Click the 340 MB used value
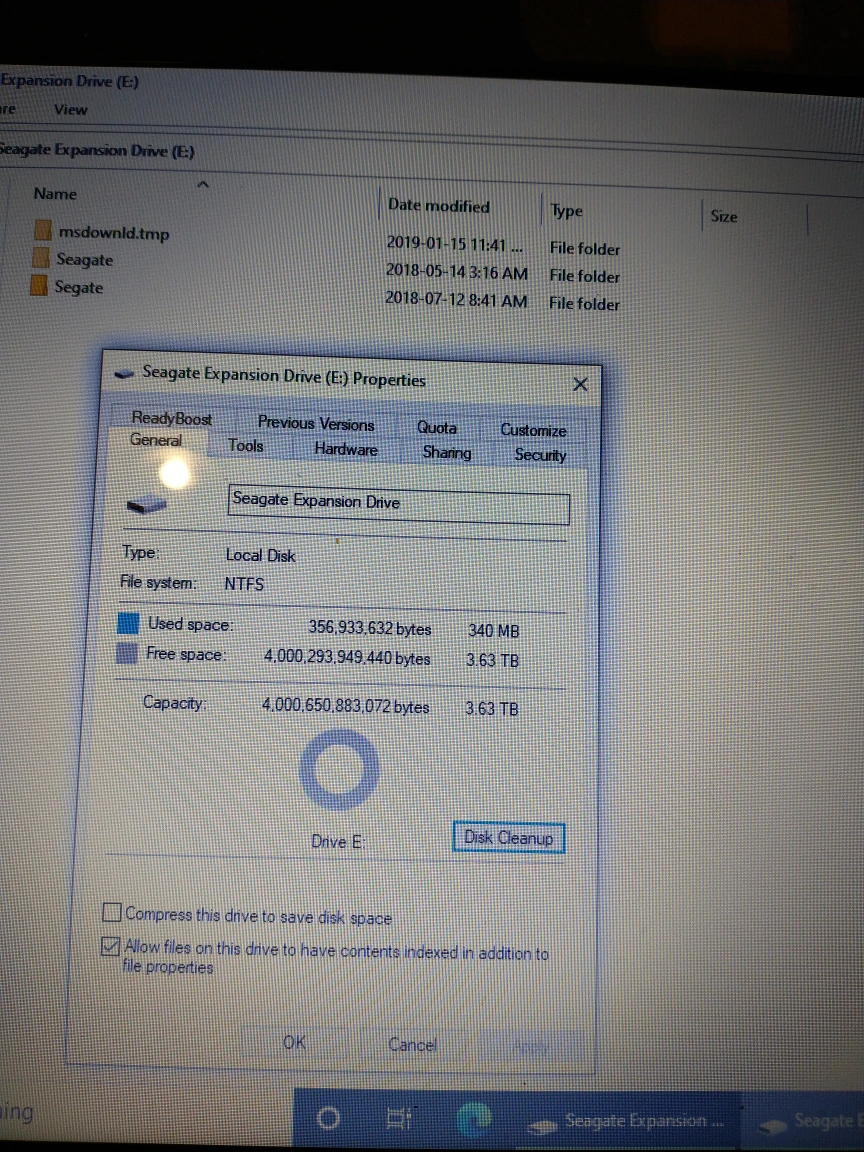Image resolution: width=864 pixels, height=1152 pixels. coord(494,631)
